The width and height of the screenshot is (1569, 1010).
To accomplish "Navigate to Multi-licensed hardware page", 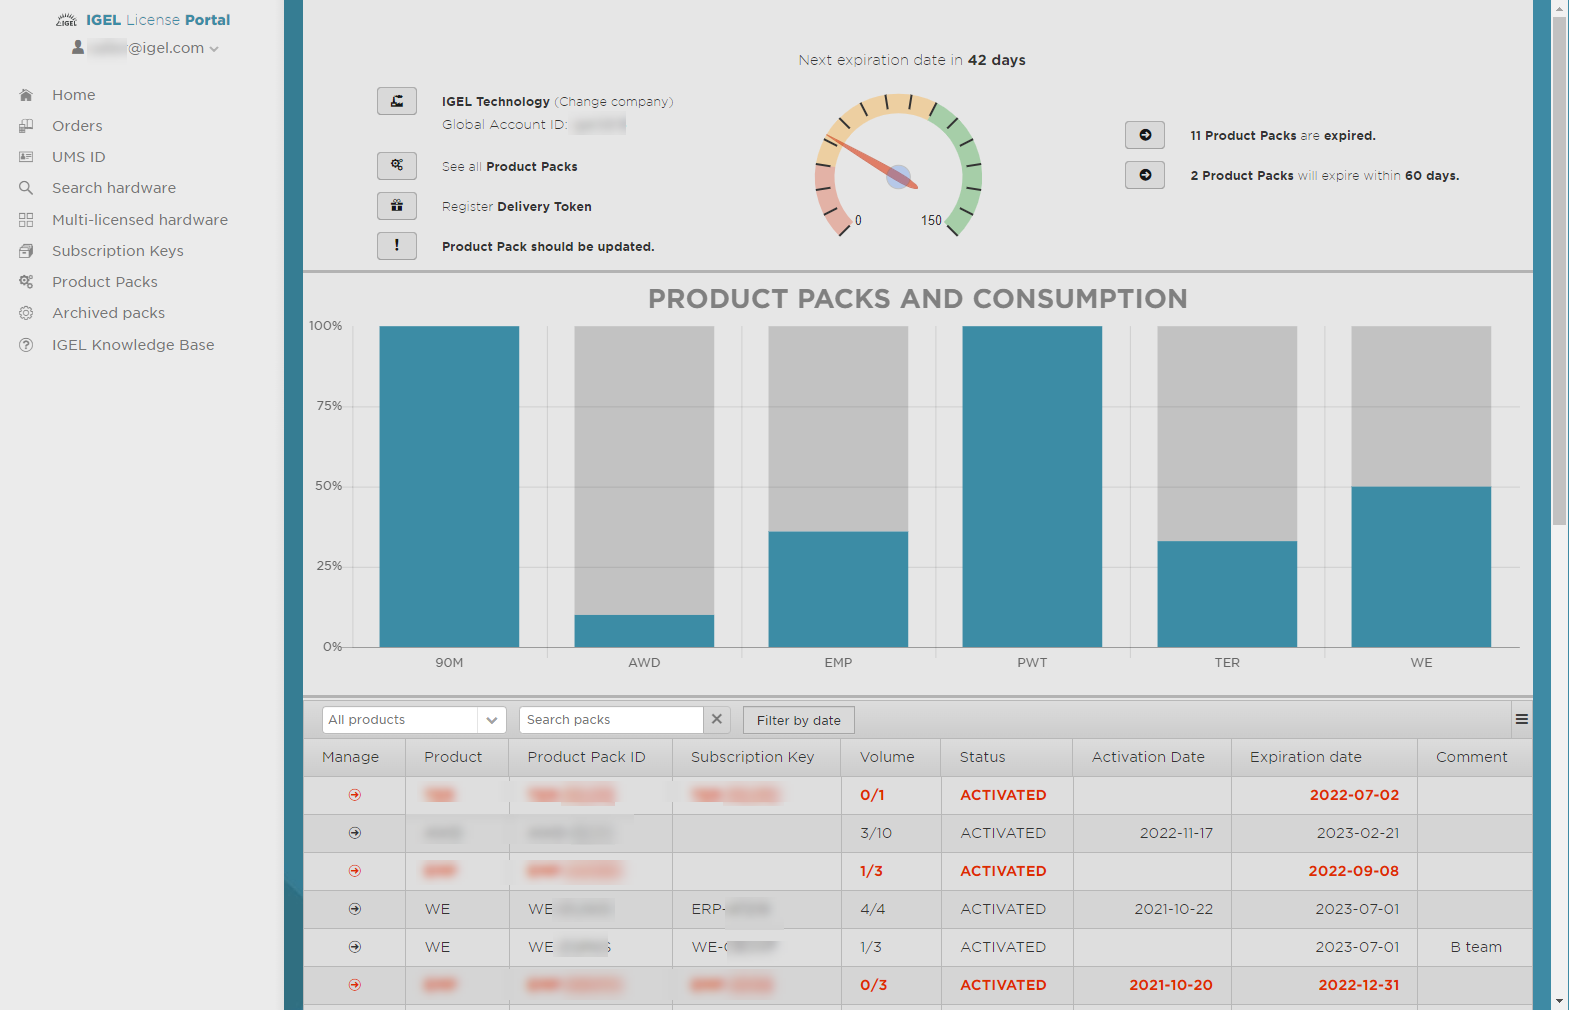I will click(x=139, y=220).
